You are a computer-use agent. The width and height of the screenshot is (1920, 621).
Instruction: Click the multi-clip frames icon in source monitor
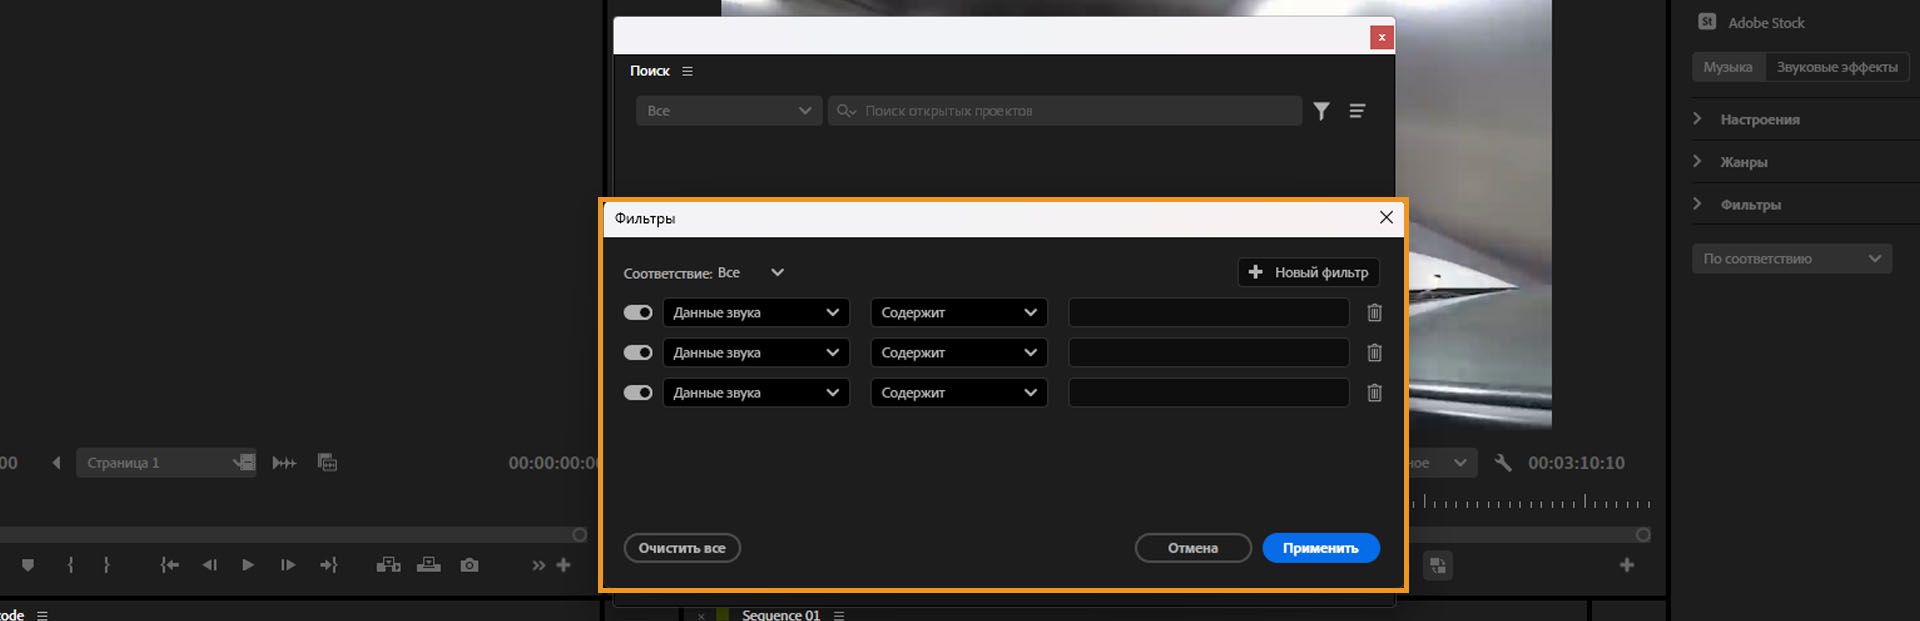[327, 462]
